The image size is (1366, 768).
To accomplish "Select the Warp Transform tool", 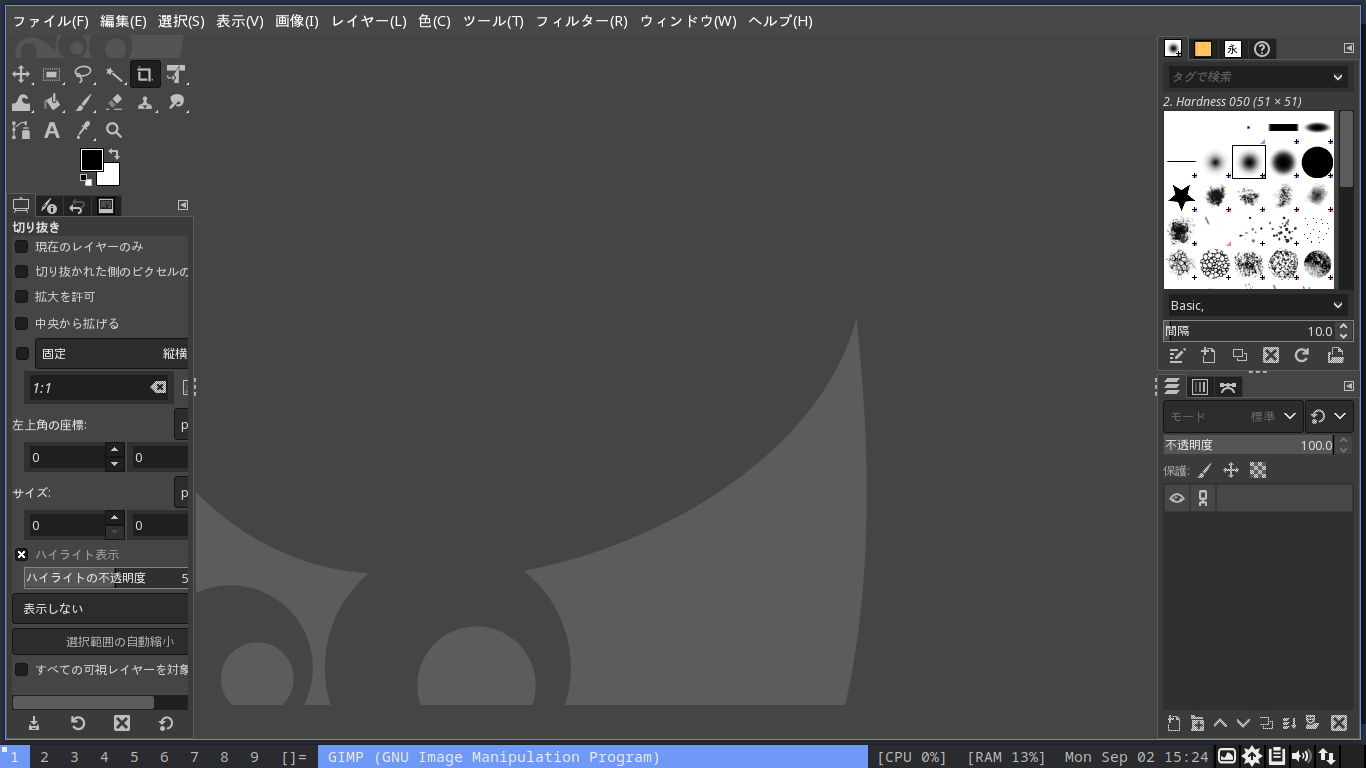I will click(x=21, y=102).
